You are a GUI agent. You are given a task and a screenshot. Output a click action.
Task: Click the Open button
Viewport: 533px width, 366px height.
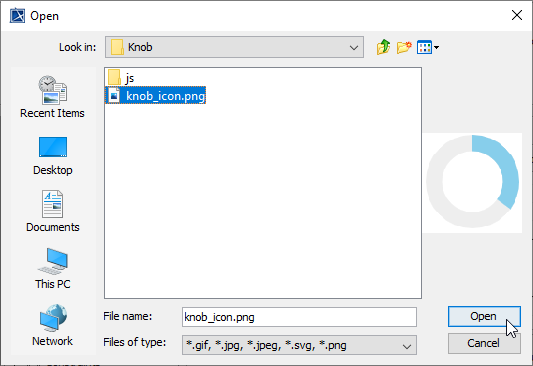pyautogui.click(x=484, y=316)
